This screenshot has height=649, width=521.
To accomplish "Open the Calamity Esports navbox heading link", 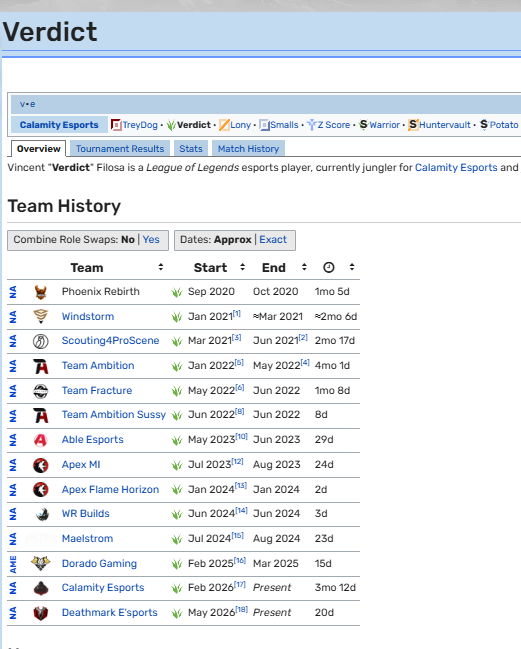I will [x=59, y=125].
